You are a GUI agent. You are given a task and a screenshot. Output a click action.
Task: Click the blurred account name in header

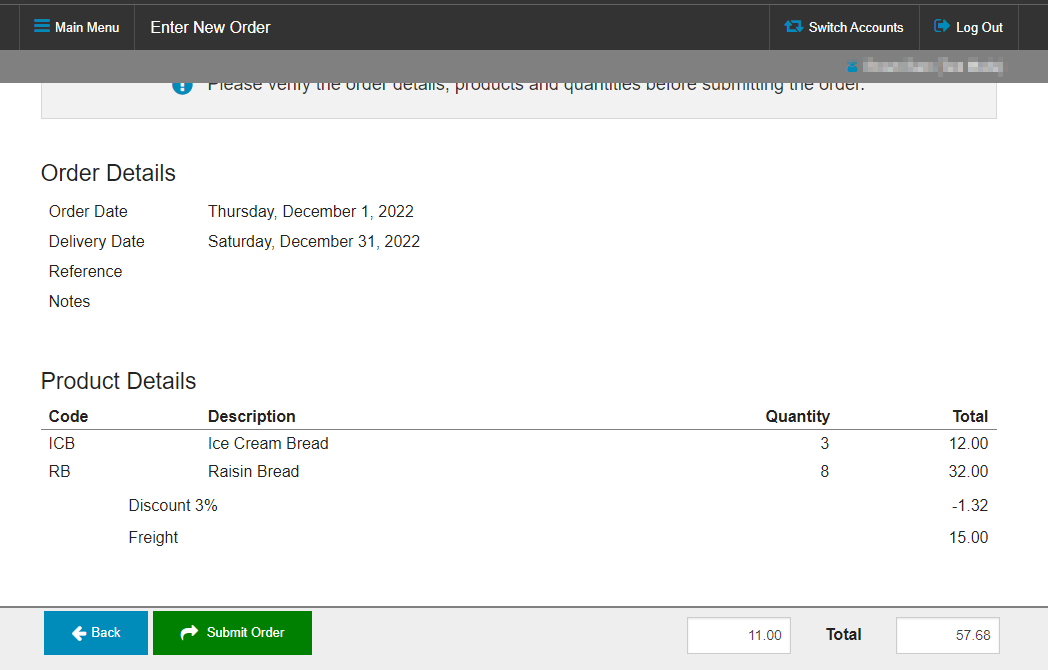pos(932,66)
